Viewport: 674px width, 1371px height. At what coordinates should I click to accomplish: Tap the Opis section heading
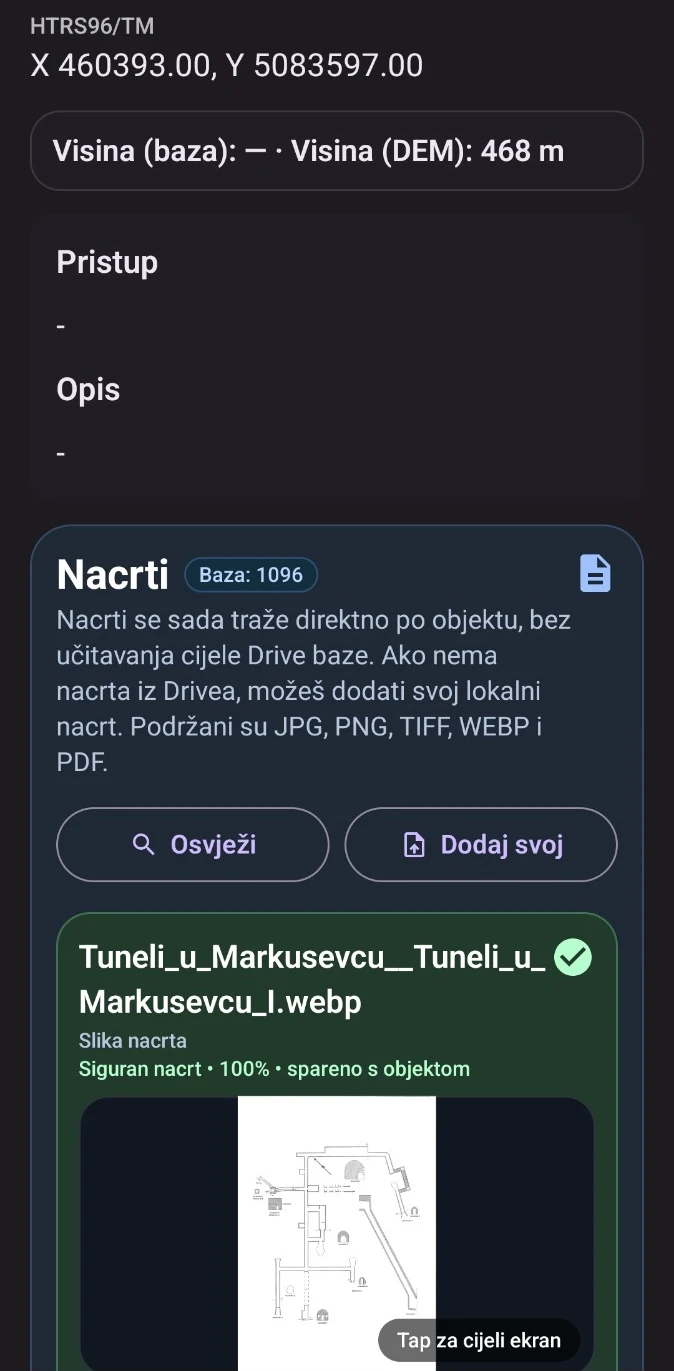coord(88,389)
